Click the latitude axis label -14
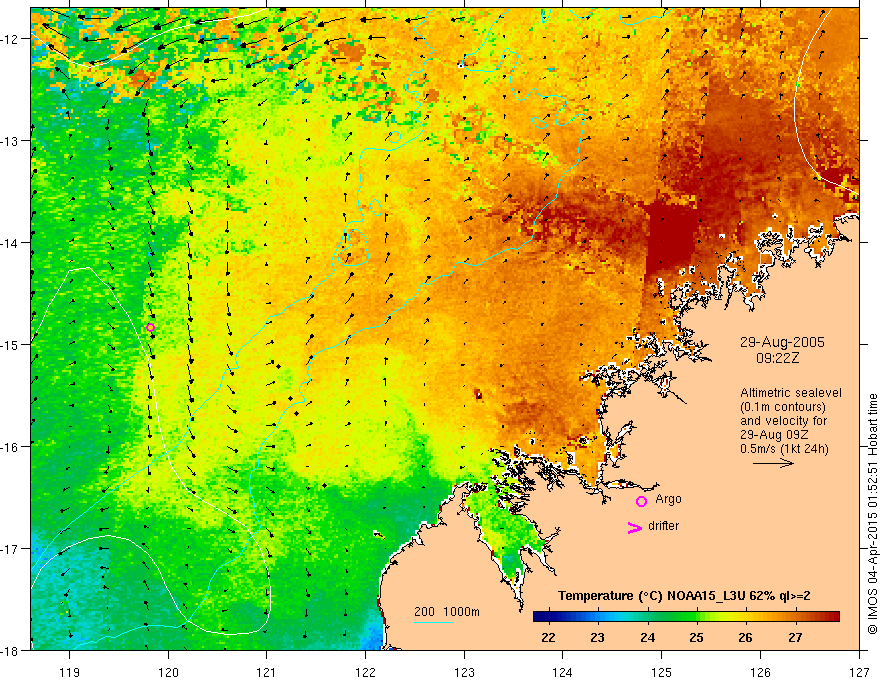Image resolution: width=880 pixels, height=680 pixels. pos(12,243)
